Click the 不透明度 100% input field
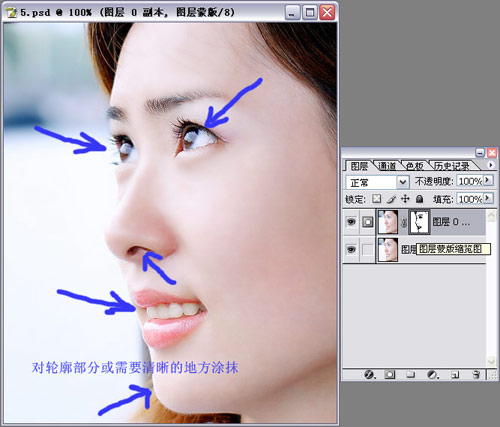500x427 pixels. click(x=470, y=181)
